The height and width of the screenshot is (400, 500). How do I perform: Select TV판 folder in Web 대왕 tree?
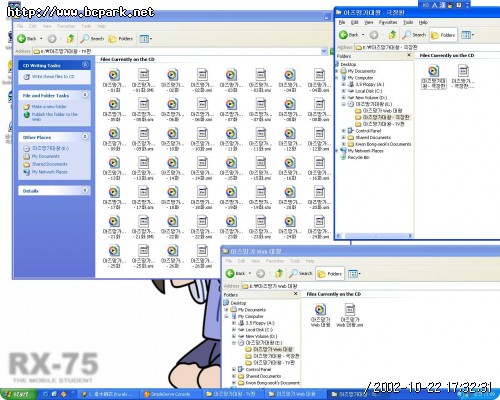[274, 362]
